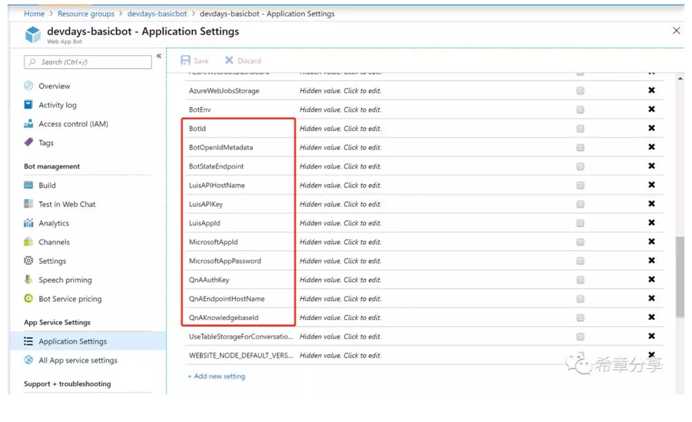Open All App service settings
This screenshot has height=422, width=692.
pos(78,360)
